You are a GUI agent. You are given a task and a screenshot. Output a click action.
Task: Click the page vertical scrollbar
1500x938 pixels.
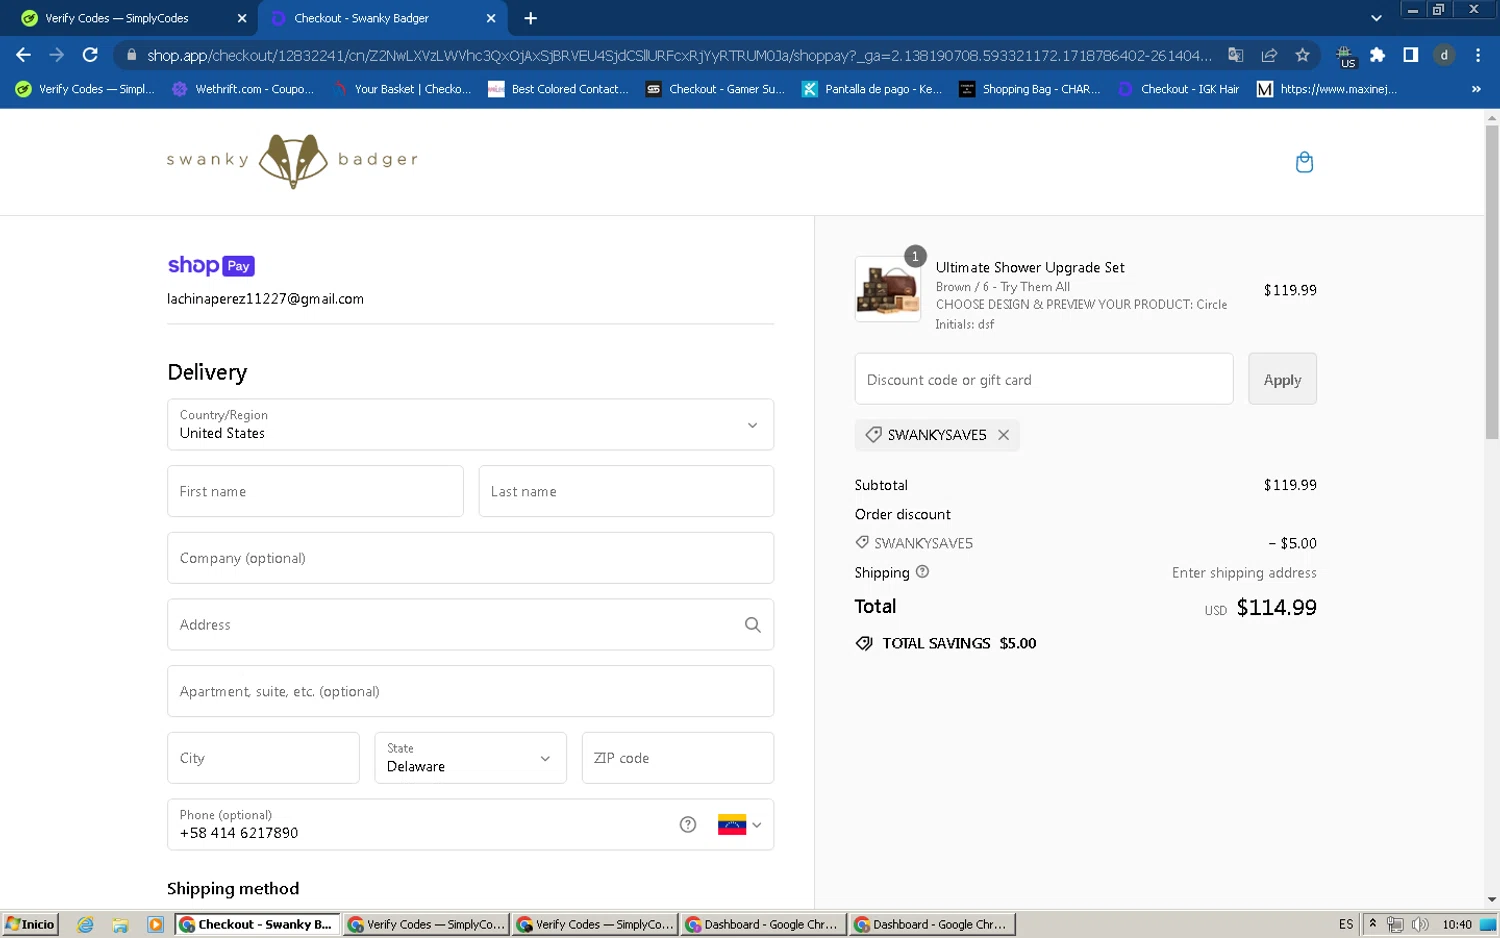tap(1492, 283)
